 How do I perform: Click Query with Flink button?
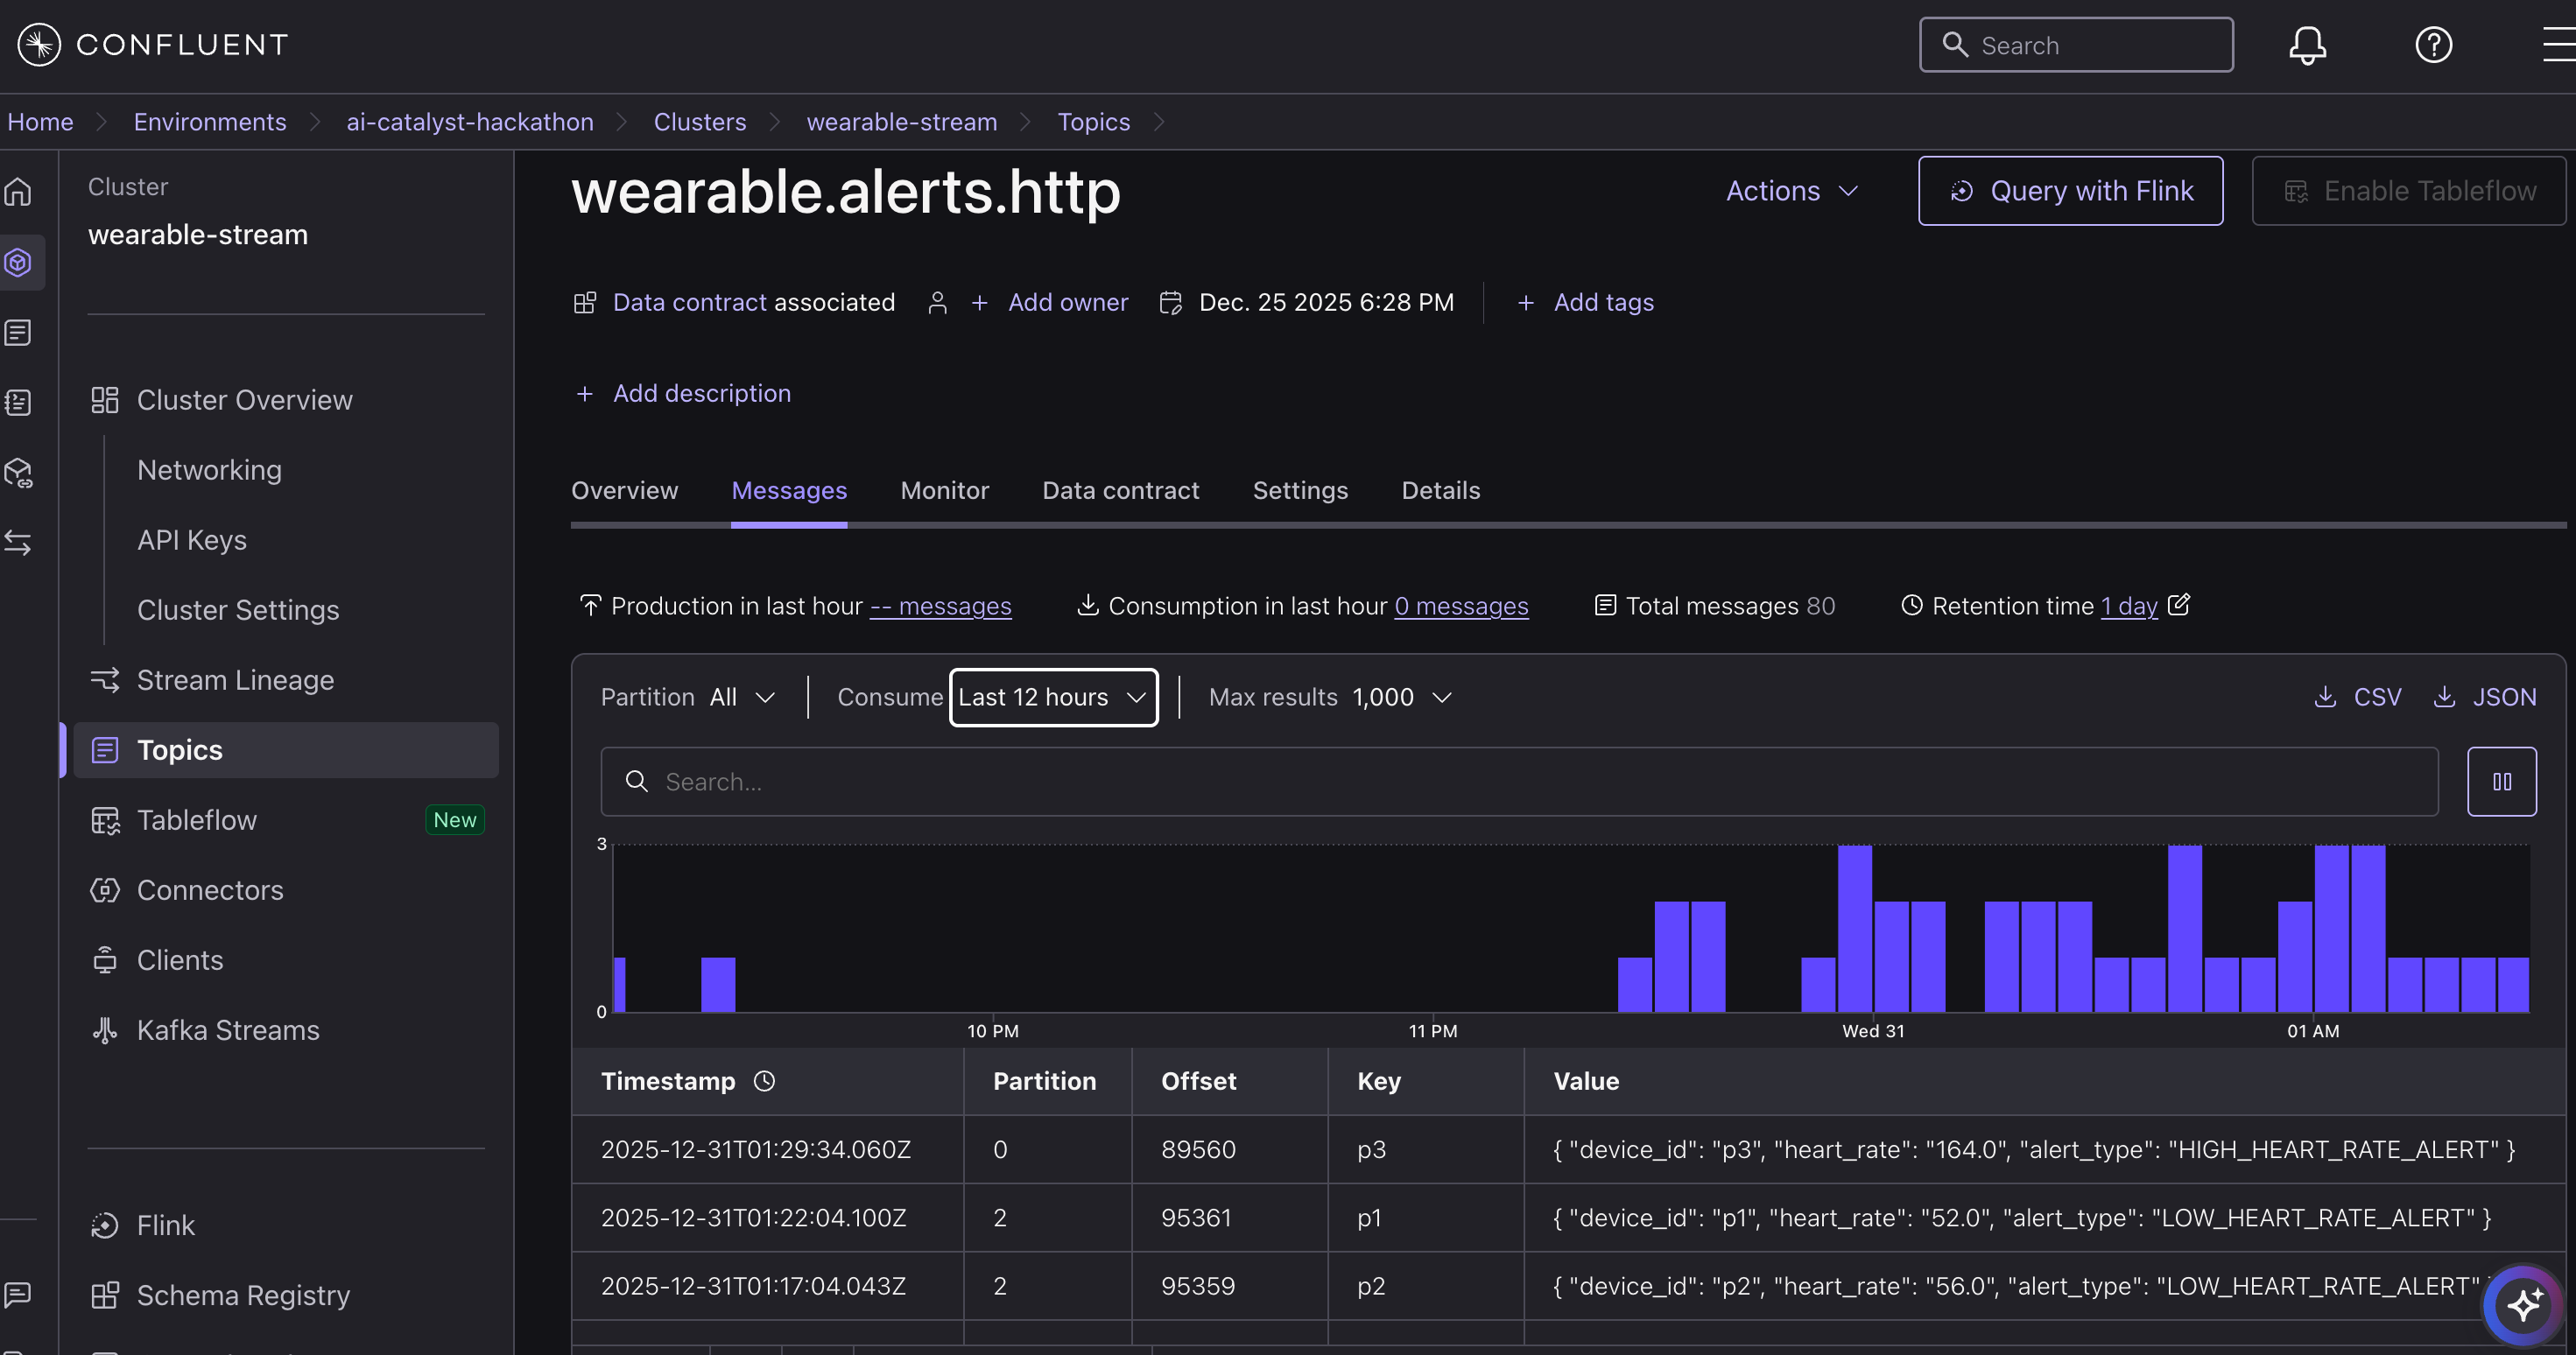[2070, 191]
